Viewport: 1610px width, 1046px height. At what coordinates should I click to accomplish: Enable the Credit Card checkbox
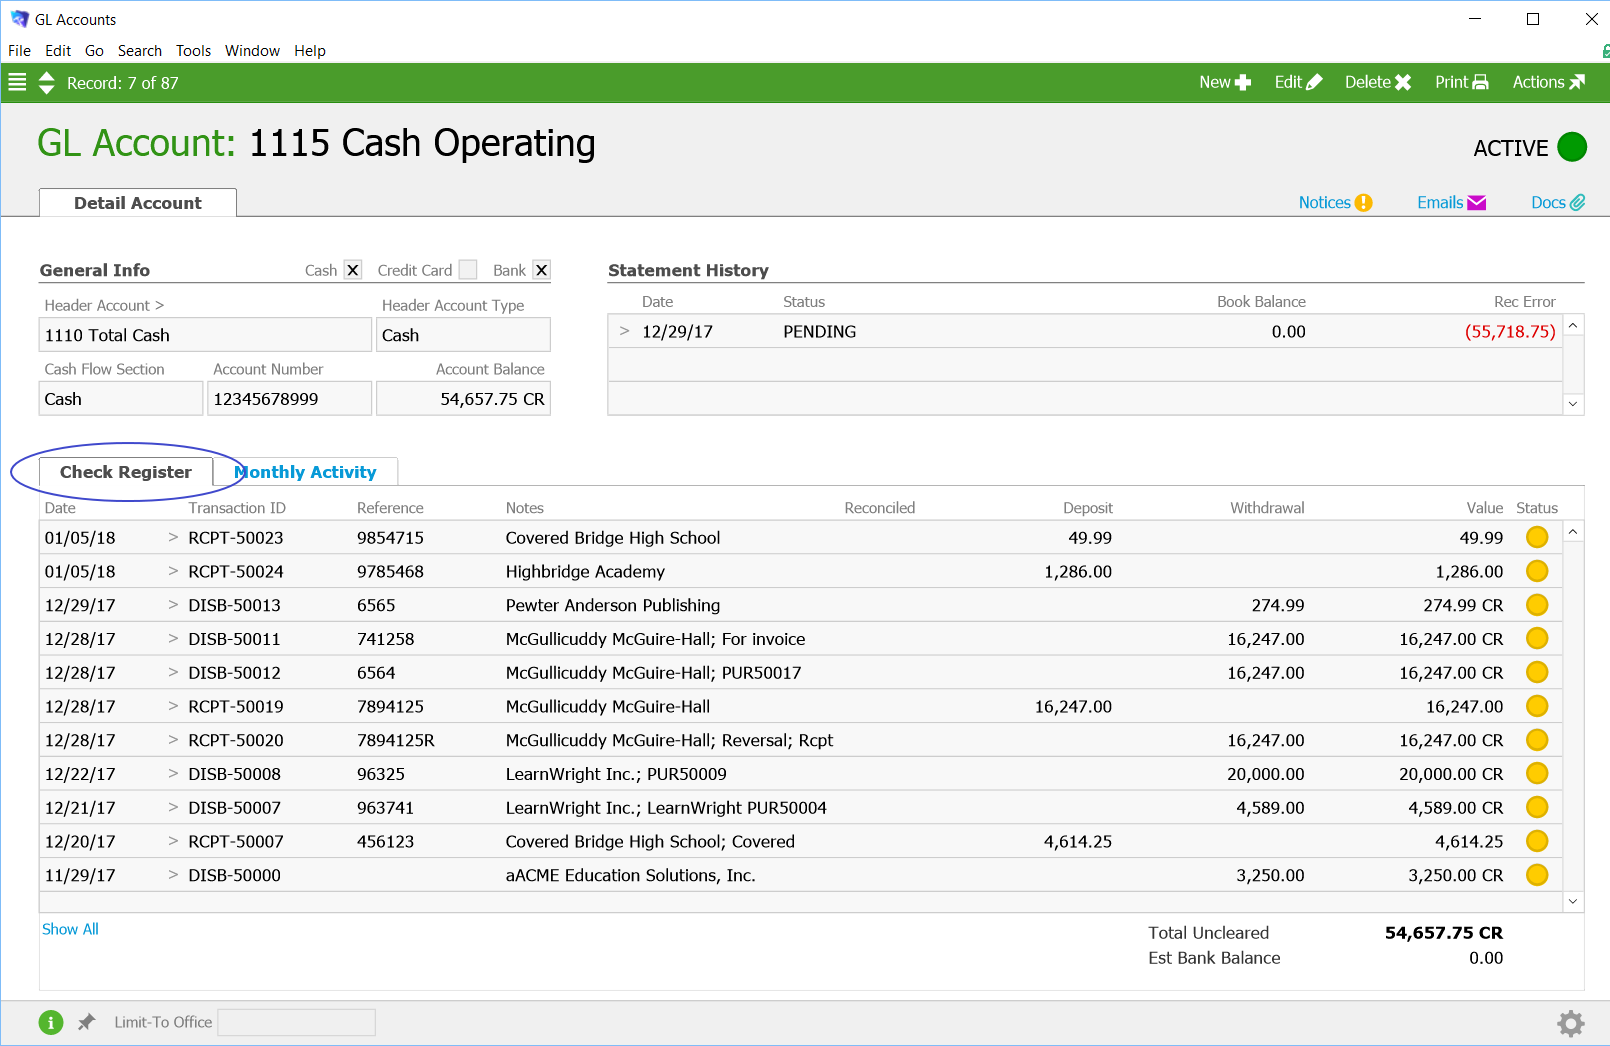tap(467, 270)
